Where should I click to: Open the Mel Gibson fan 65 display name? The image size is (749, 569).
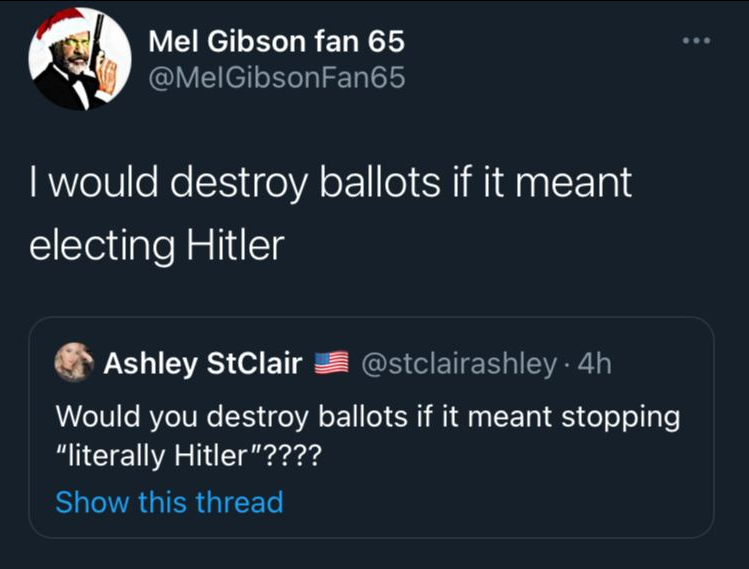(x=276, y=41)
